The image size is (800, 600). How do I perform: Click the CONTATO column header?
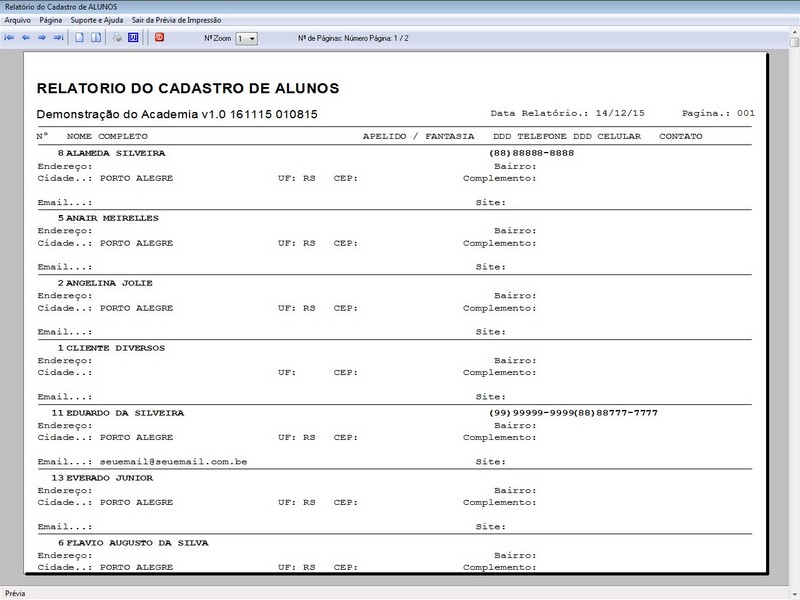click(x=681, y=136)
